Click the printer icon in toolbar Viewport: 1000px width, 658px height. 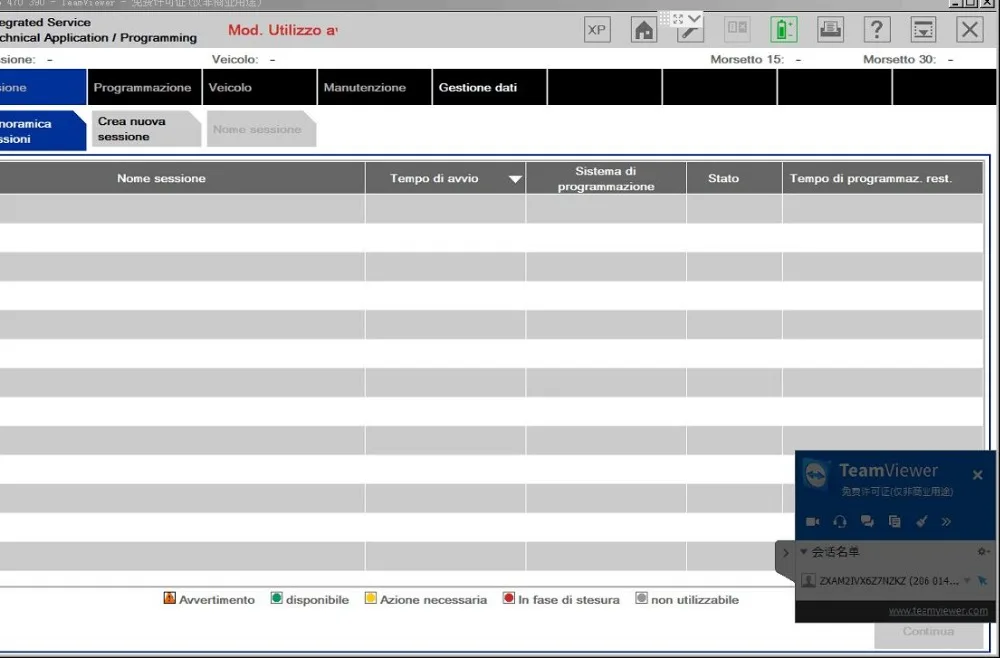point(830,29)
